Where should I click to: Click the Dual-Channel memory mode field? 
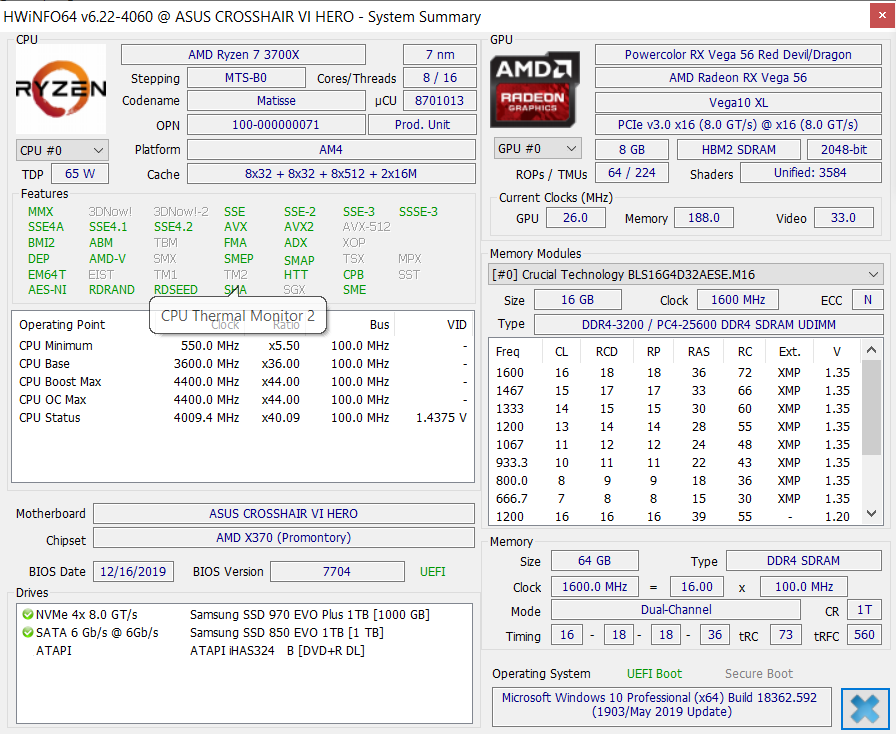(x=676, y=610)
